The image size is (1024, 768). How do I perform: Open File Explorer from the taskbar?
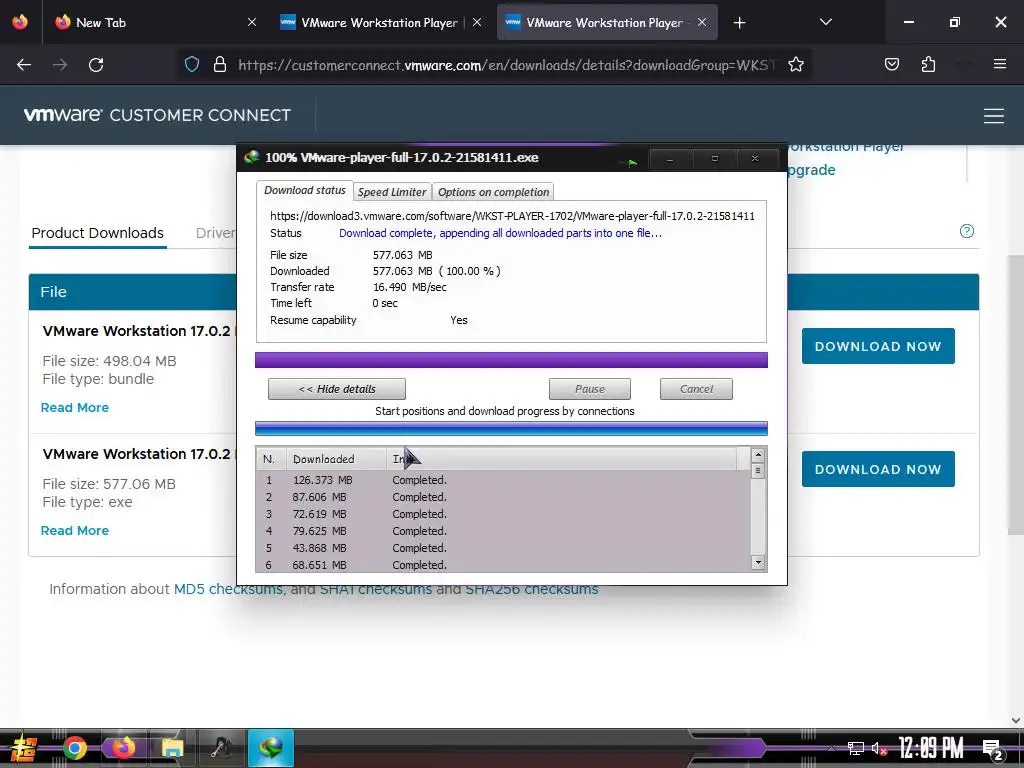pyautogui.click(x=172, y=748)
